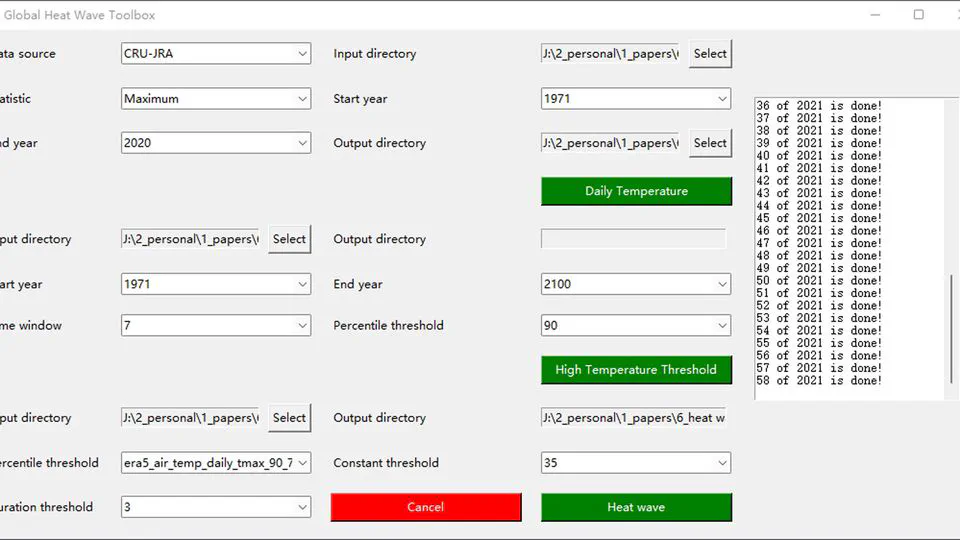
Task: Open the Percentile threshold 90 dropdown
Action: click(635, 325)
